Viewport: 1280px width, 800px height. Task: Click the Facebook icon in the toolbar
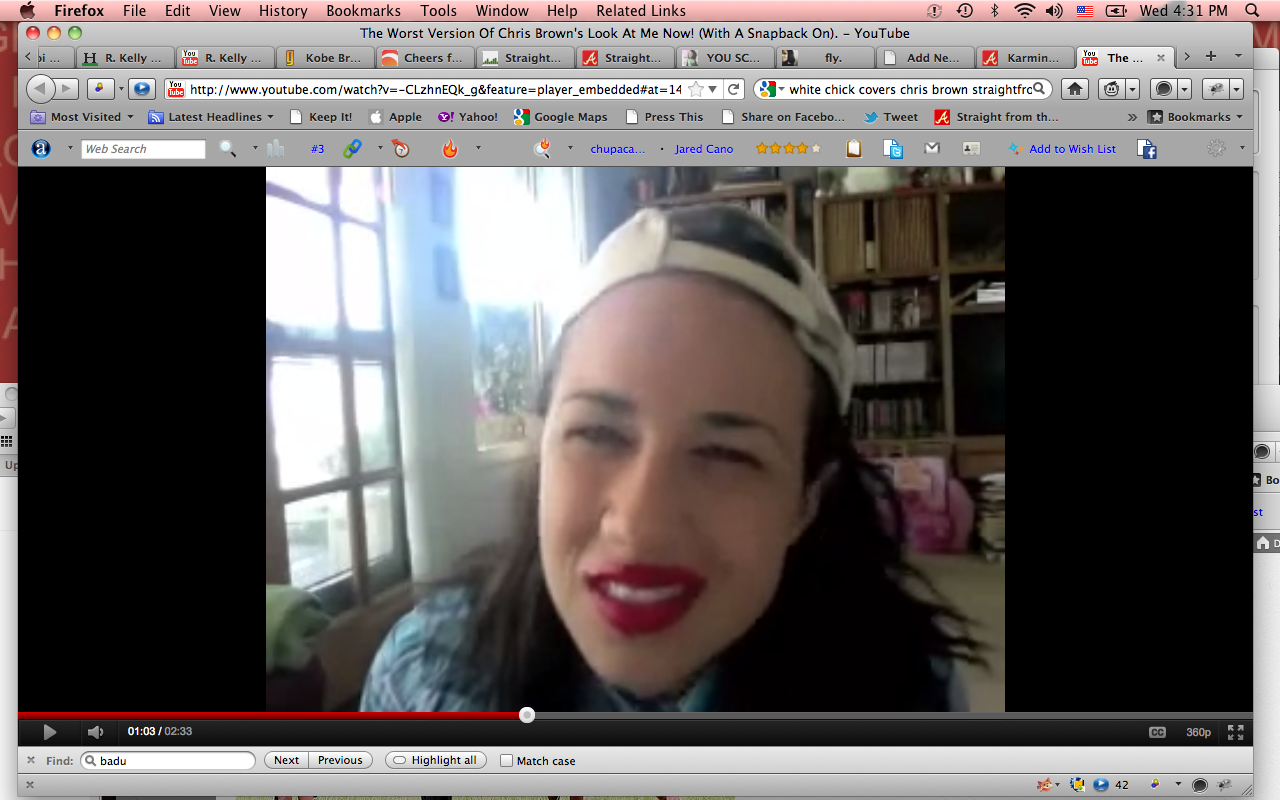(1147, 149)
